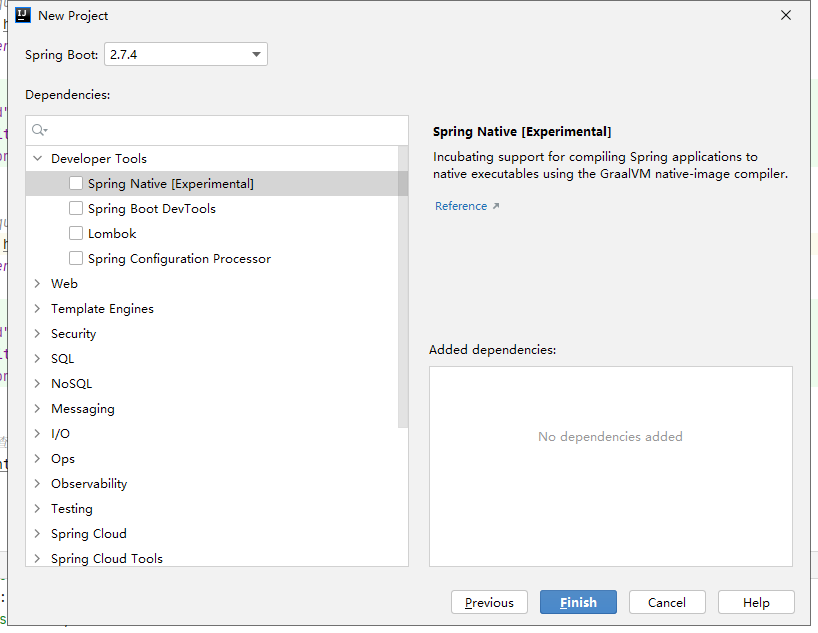Expand the Security category
818x633 pixels.
38,334
